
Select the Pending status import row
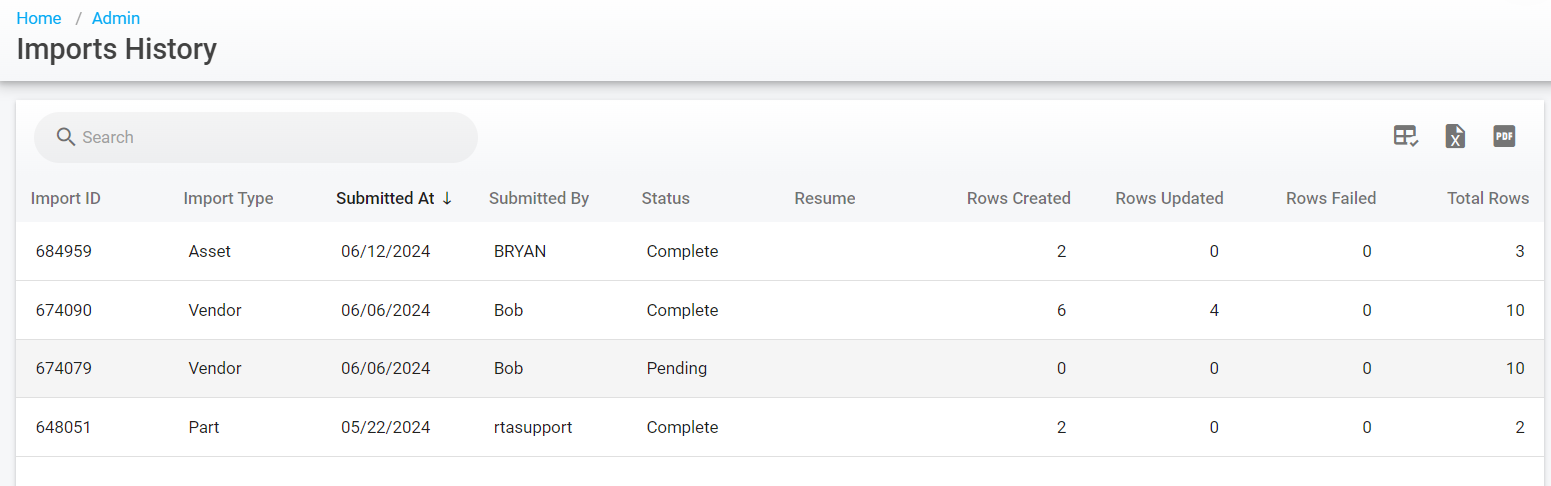(676, 368)
